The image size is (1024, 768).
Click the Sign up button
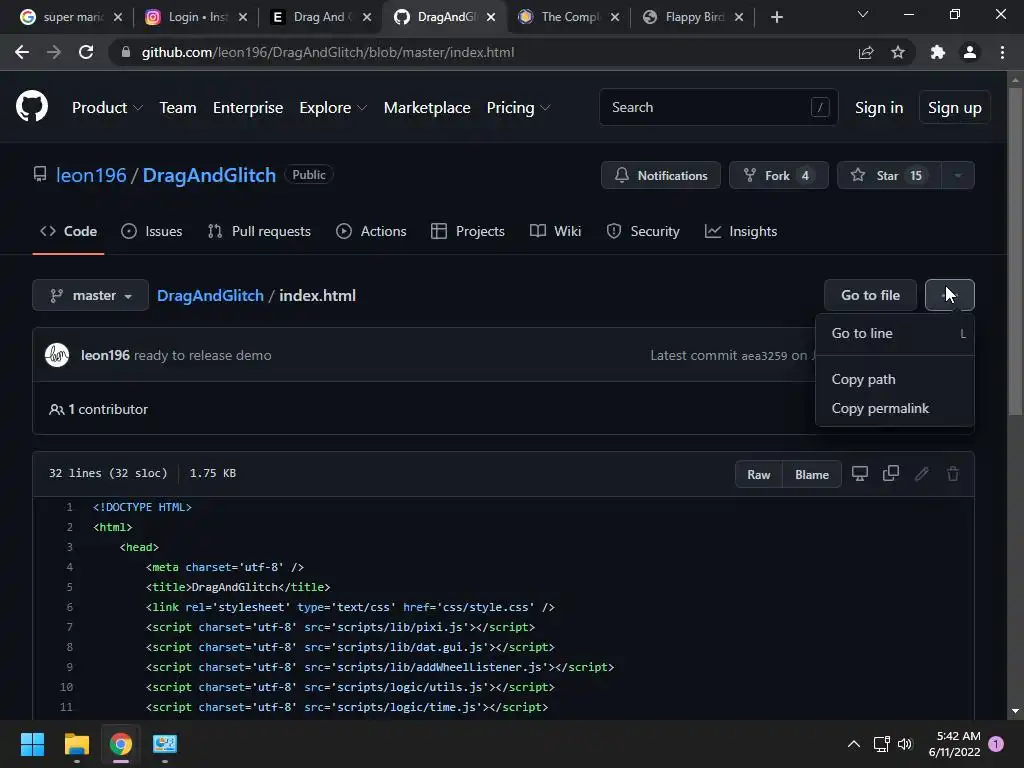point(955,108)
